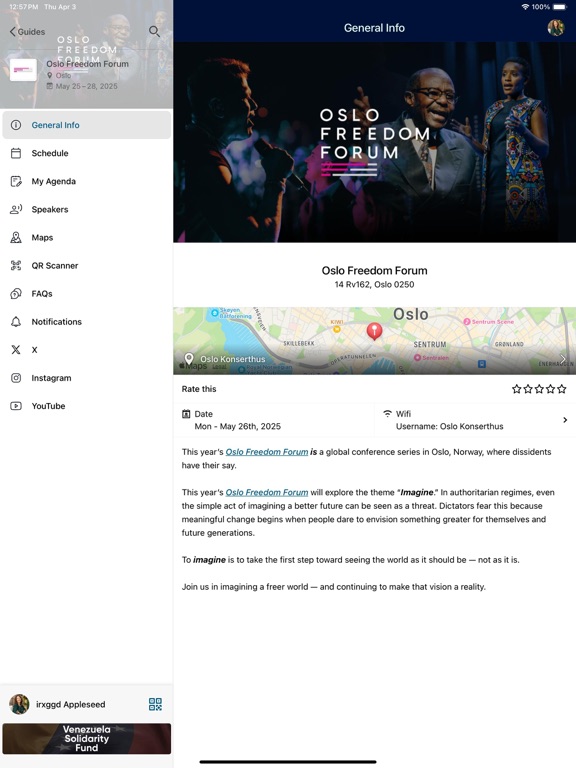Click the Maps pin icon
The height and width of the screenshot is (768, 576).
click(x=16, y=238)
